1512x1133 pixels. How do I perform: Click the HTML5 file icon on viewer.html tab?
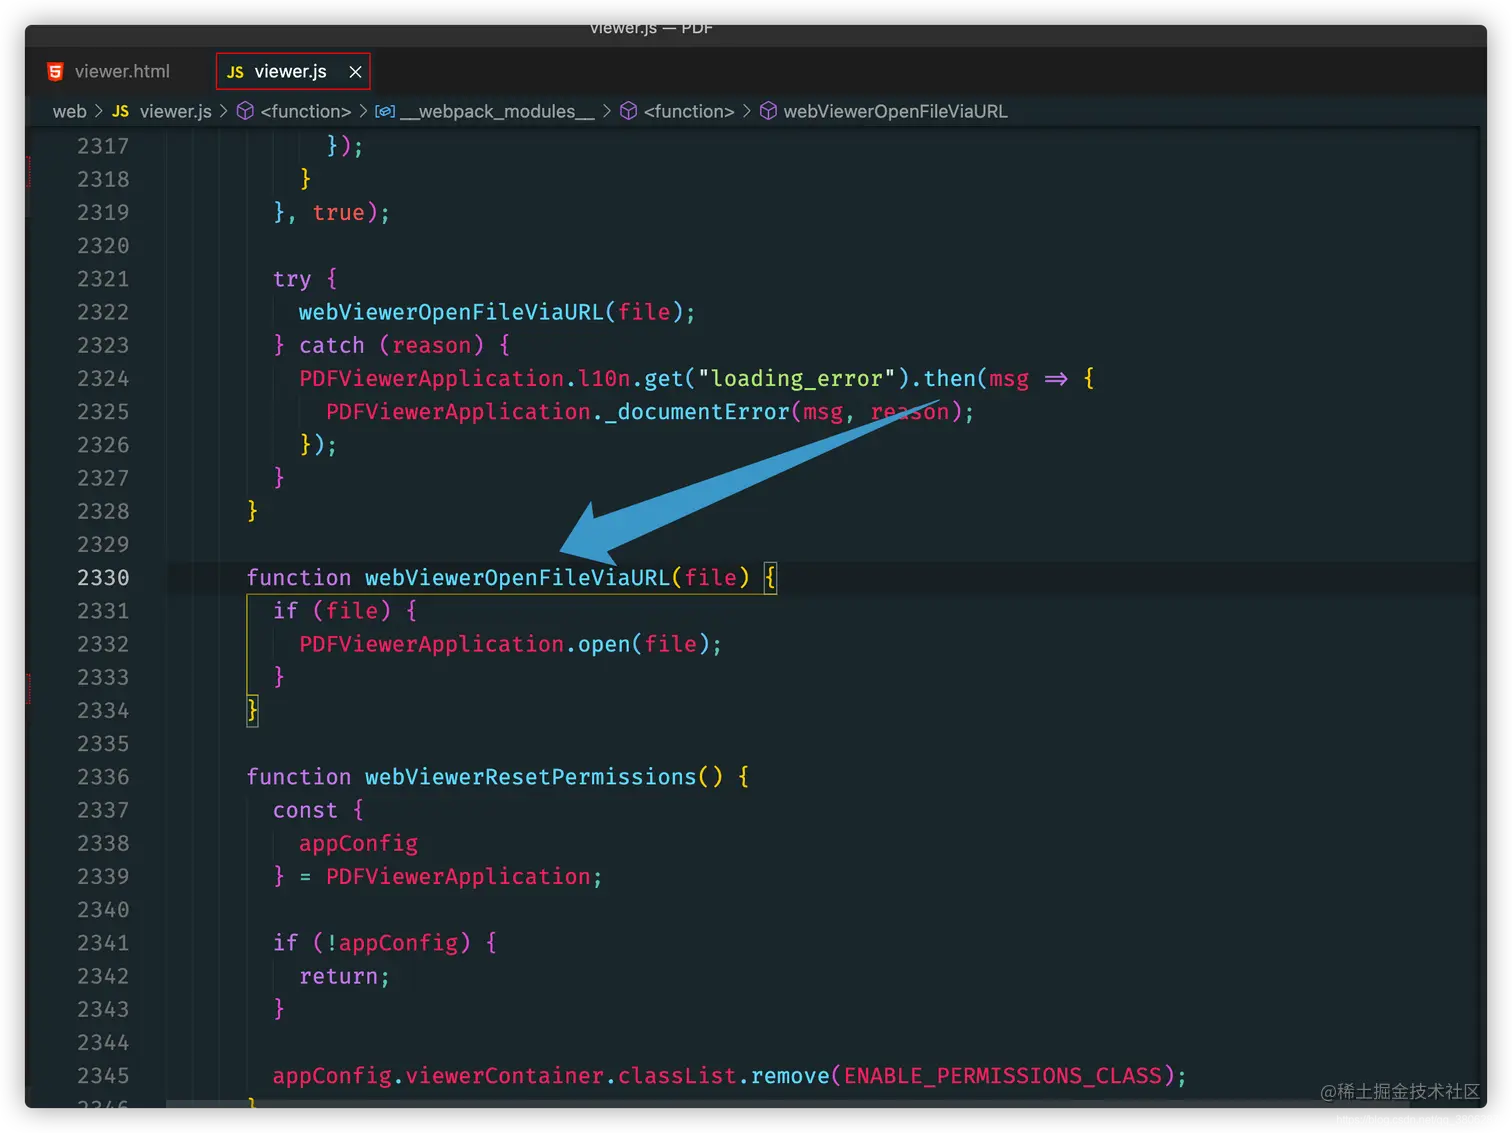pos(55,71)
